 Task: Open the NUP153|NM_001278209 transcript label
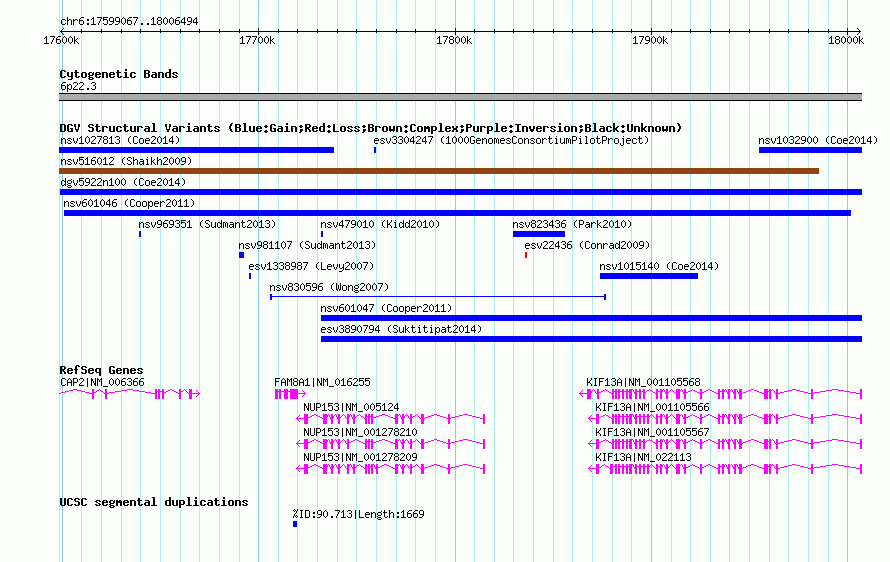(360, 458)
